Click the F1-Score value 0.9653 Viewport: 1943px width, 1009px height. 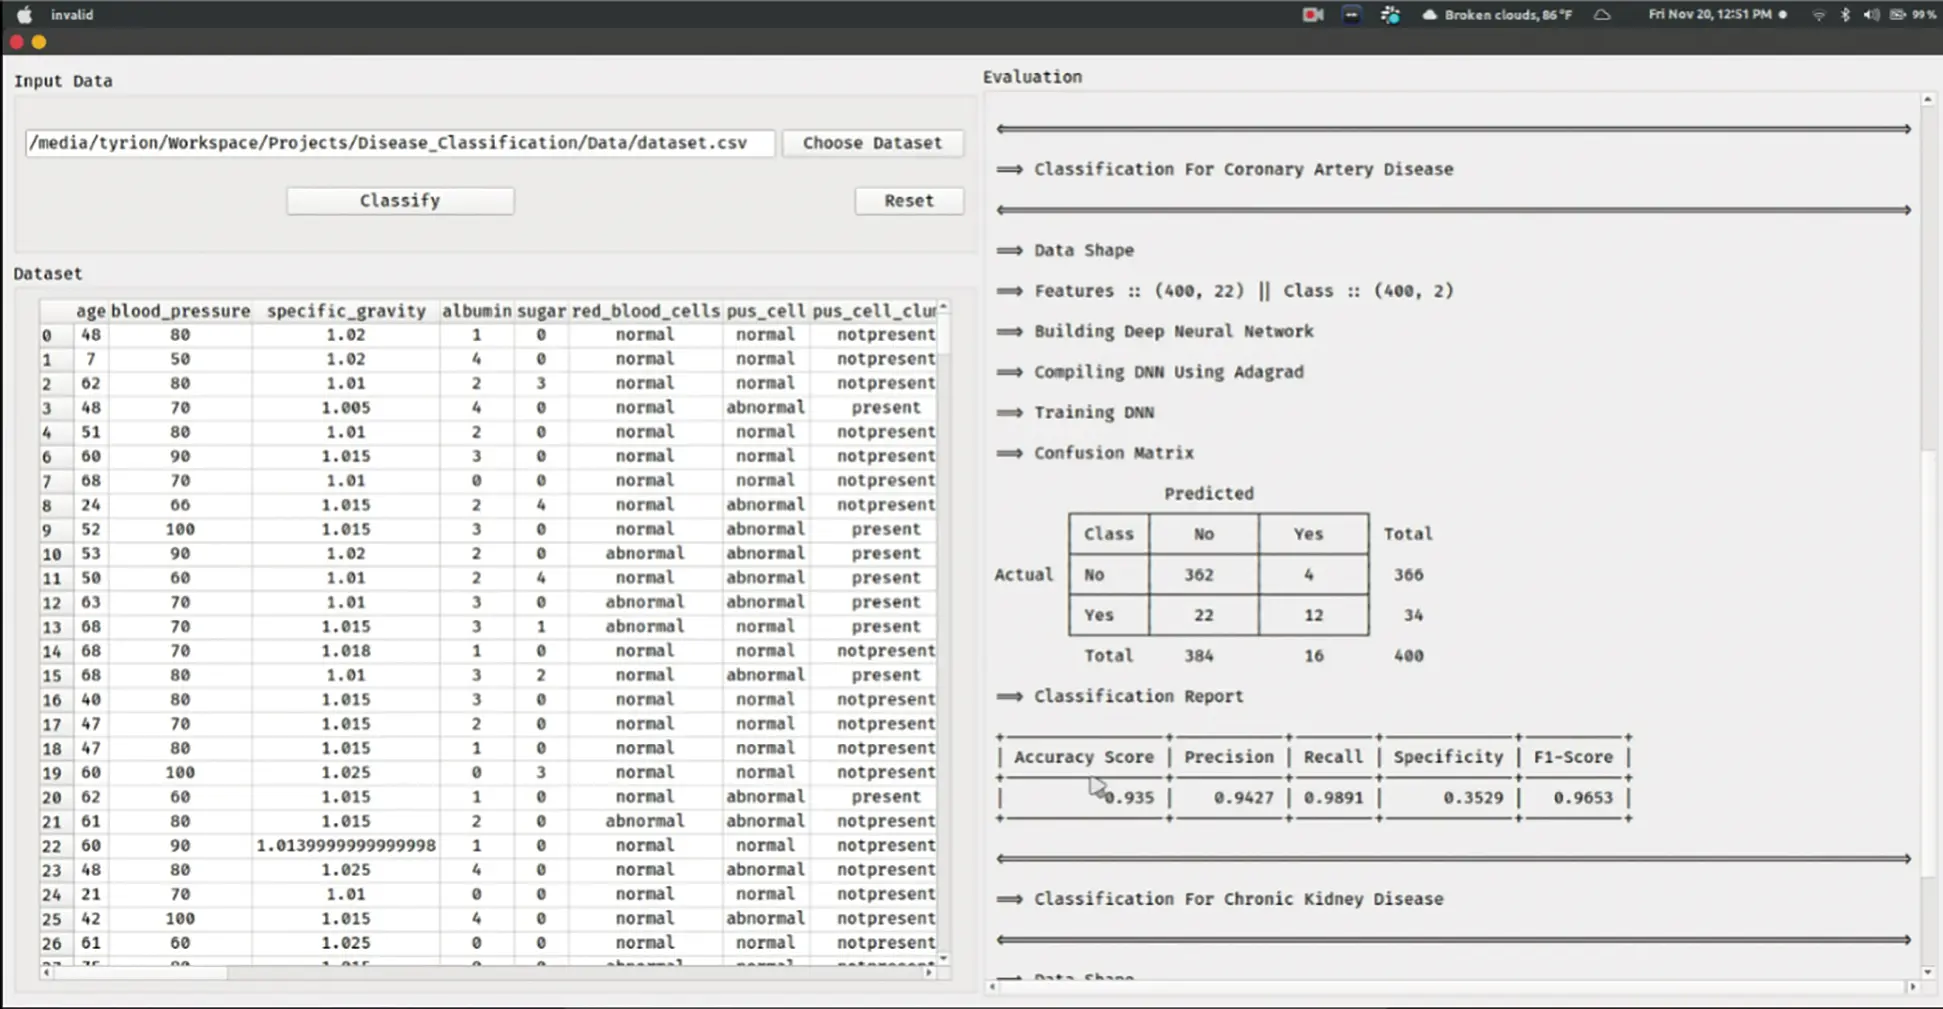tap(1583, 798)
